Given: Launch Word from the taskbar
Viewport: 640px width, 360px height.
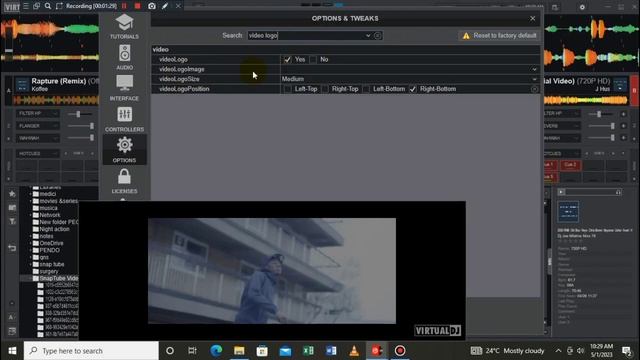Looking at the screenshot, I should pos(331,351).
